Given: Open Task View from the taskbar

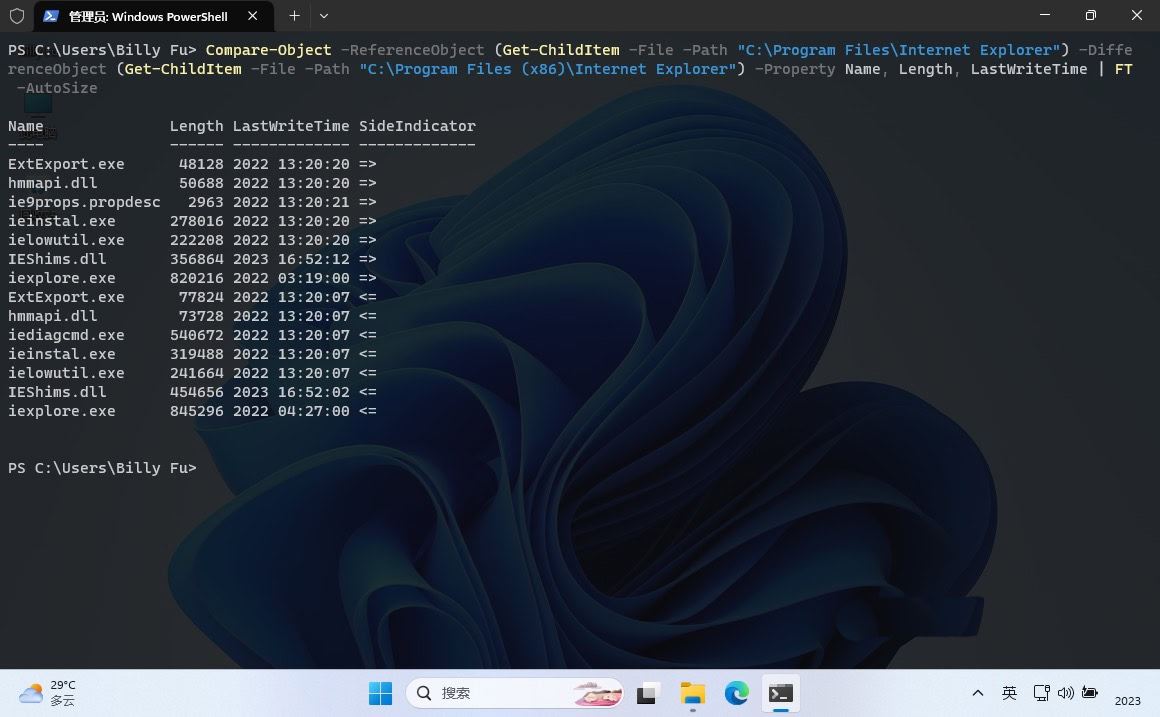Looking at the screenshot, I should (x=646, y=693).
